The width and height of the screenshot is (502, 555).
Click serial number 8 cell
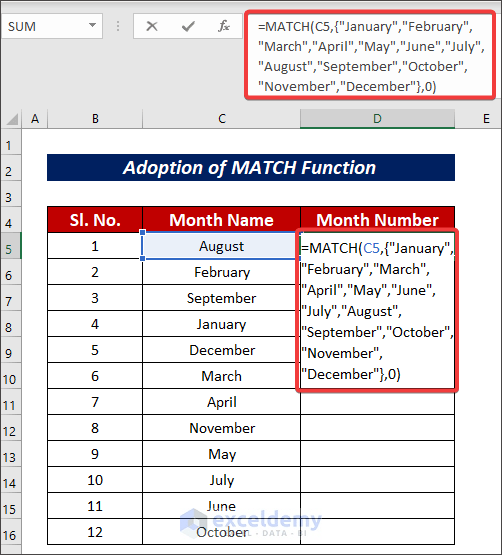pyautogui.click(x=95, y=428)
